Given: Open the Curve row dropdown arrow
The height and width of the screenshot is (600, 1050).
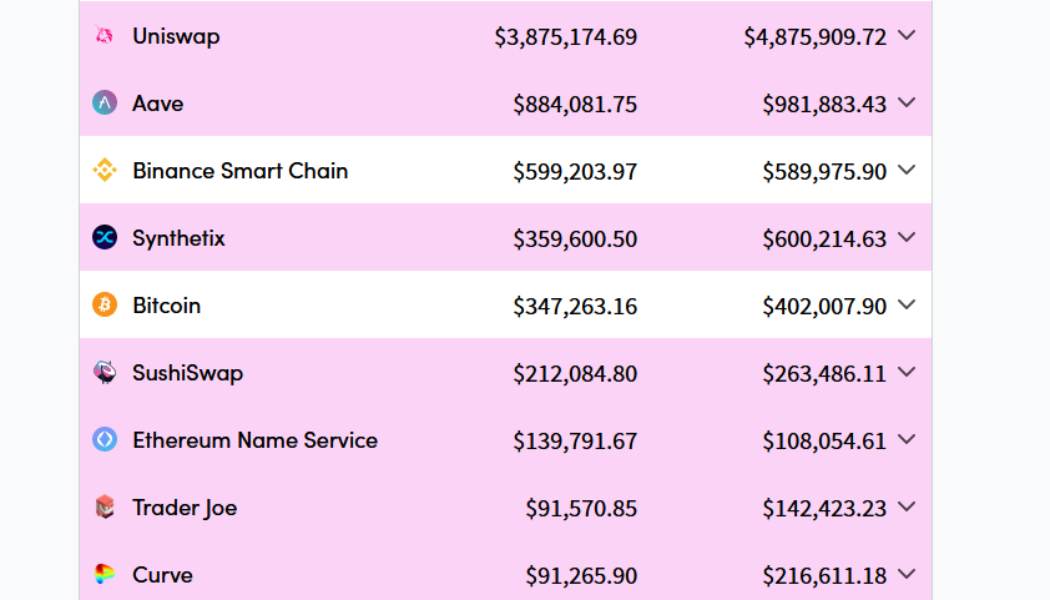Looking at the screenshot, I should (907, 575).
